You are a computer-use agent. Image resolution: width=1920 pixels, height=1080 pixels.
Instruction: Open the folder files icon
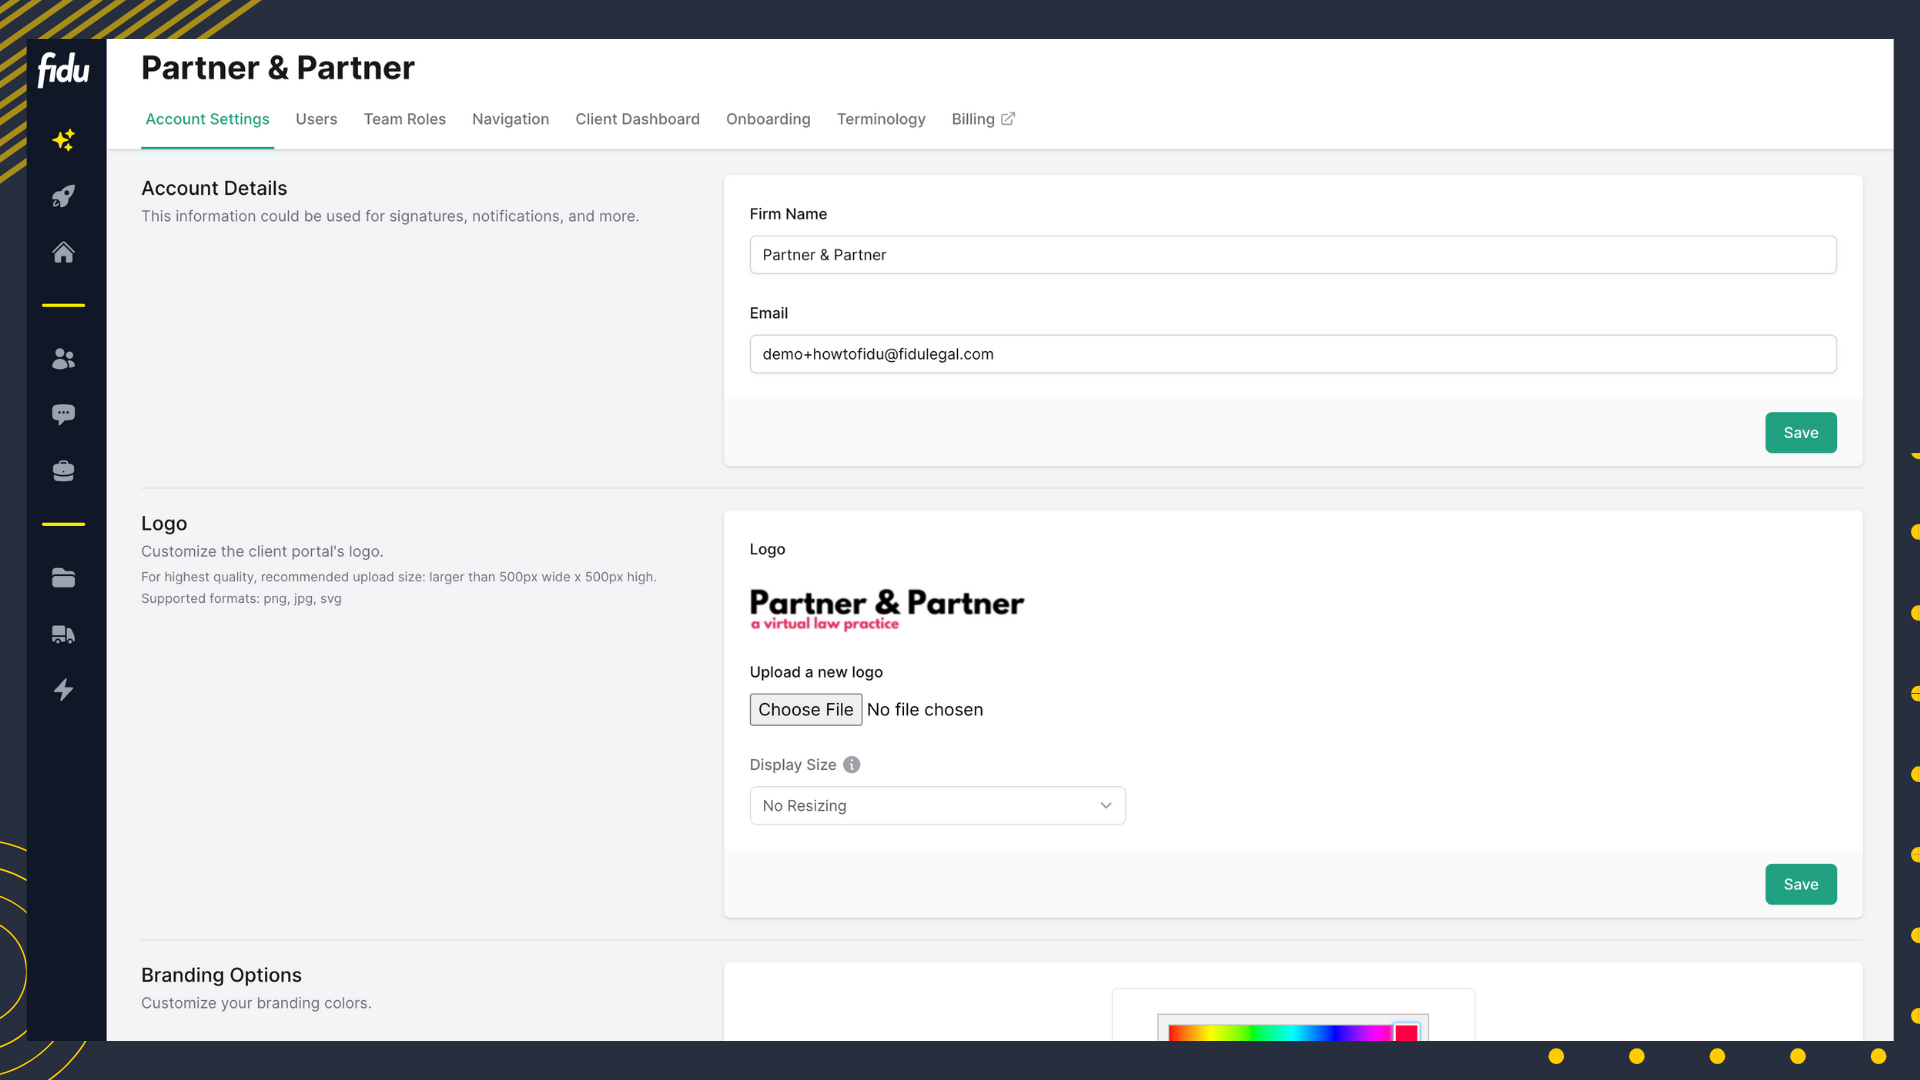[63, 578]
